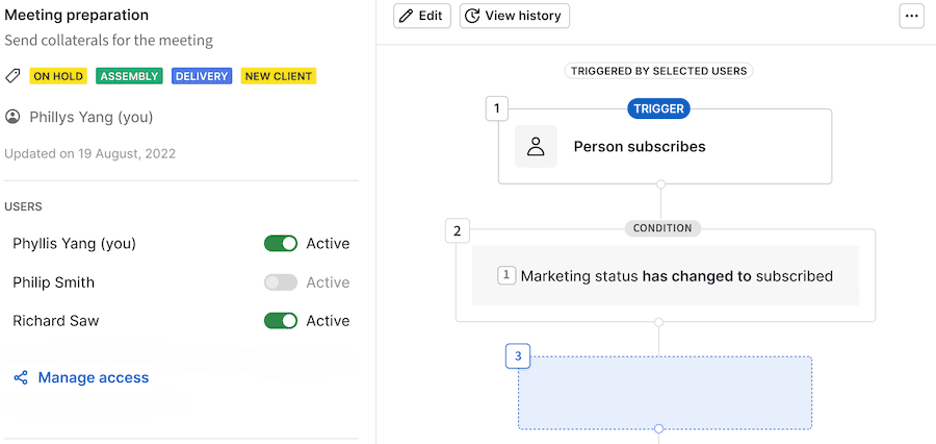The width and height of the screenshot is (936, 444).
Task: Enable Philip Smith's active toggle
Action: 280,282
